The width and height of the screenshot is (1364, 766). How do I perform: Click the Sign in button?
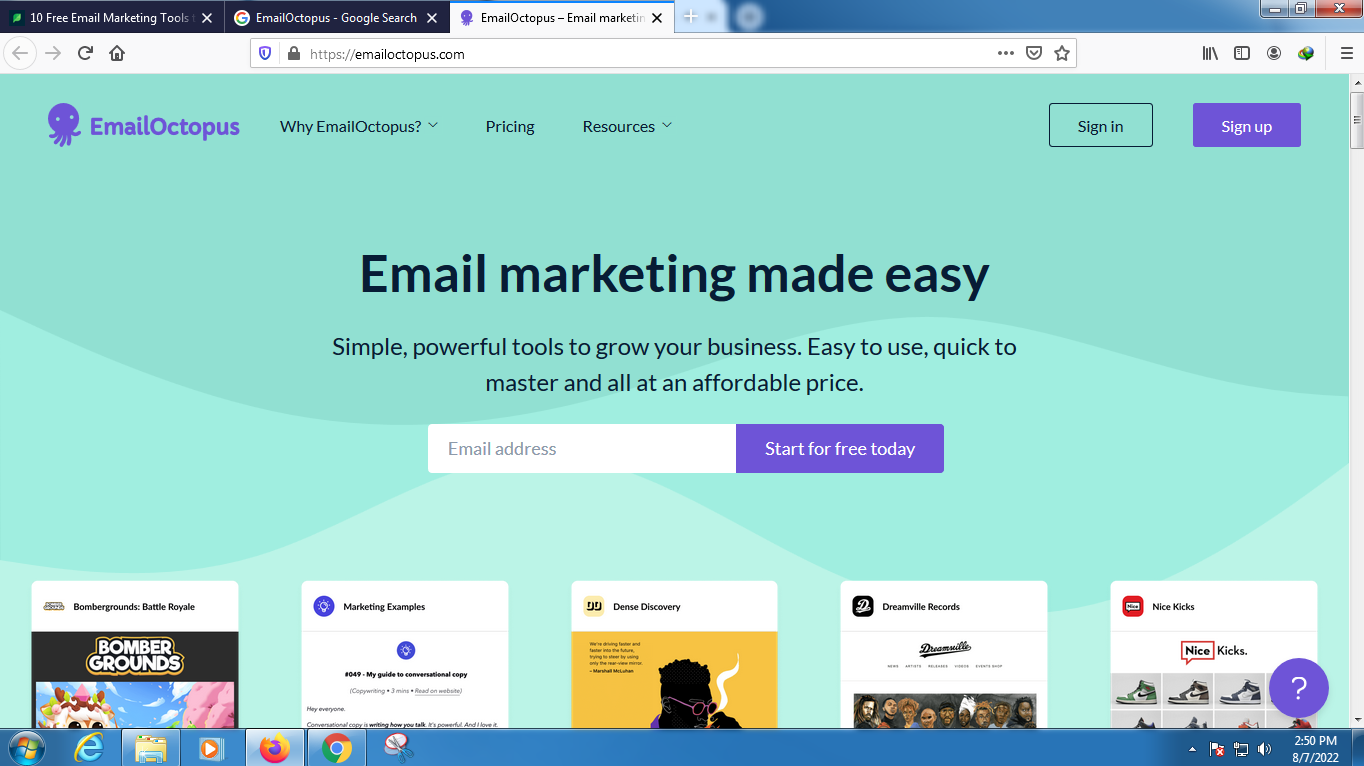coord(1100,125)
